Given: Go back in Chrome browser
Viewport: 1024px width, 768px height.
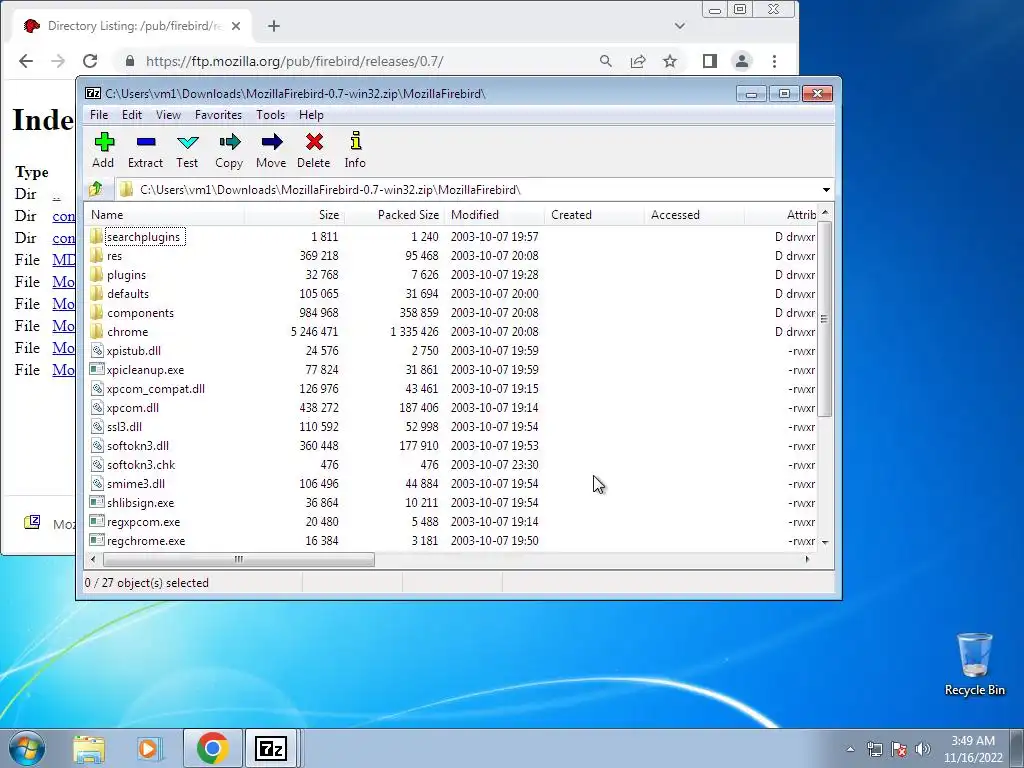Looking at the screenshot, I should (26, 61).
